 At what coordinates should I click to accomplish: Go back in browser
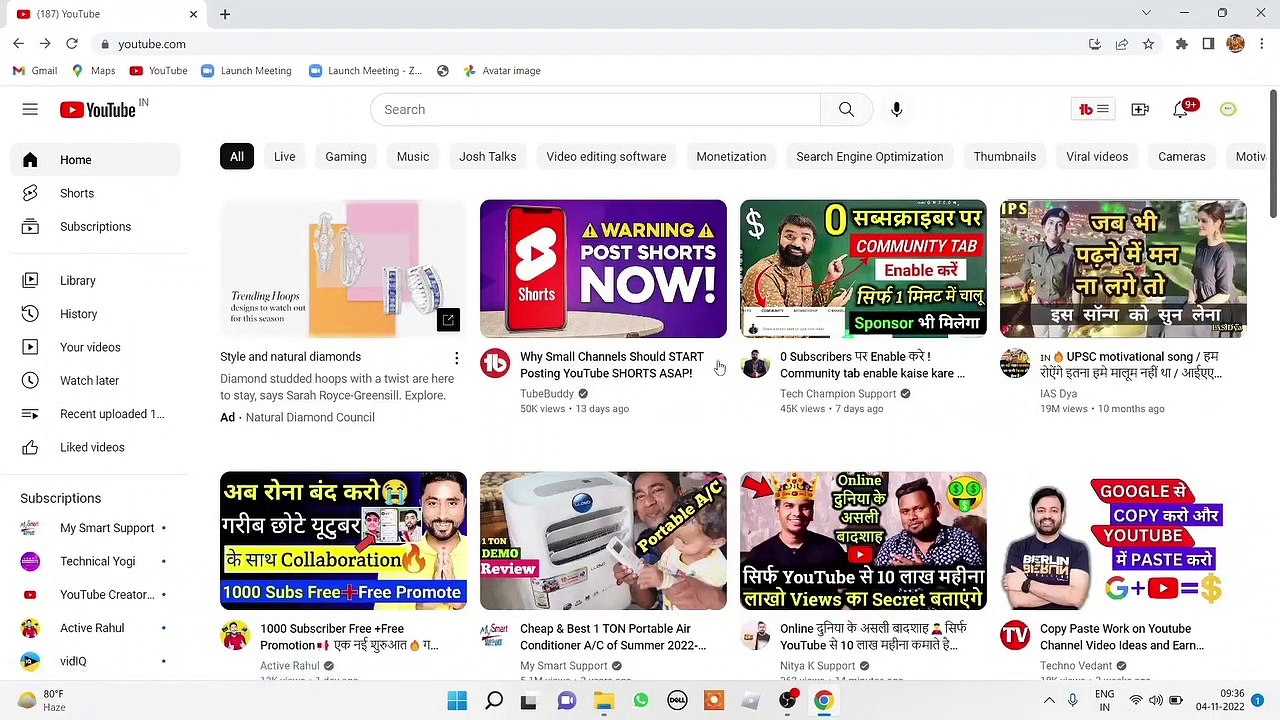click(18, 44)
